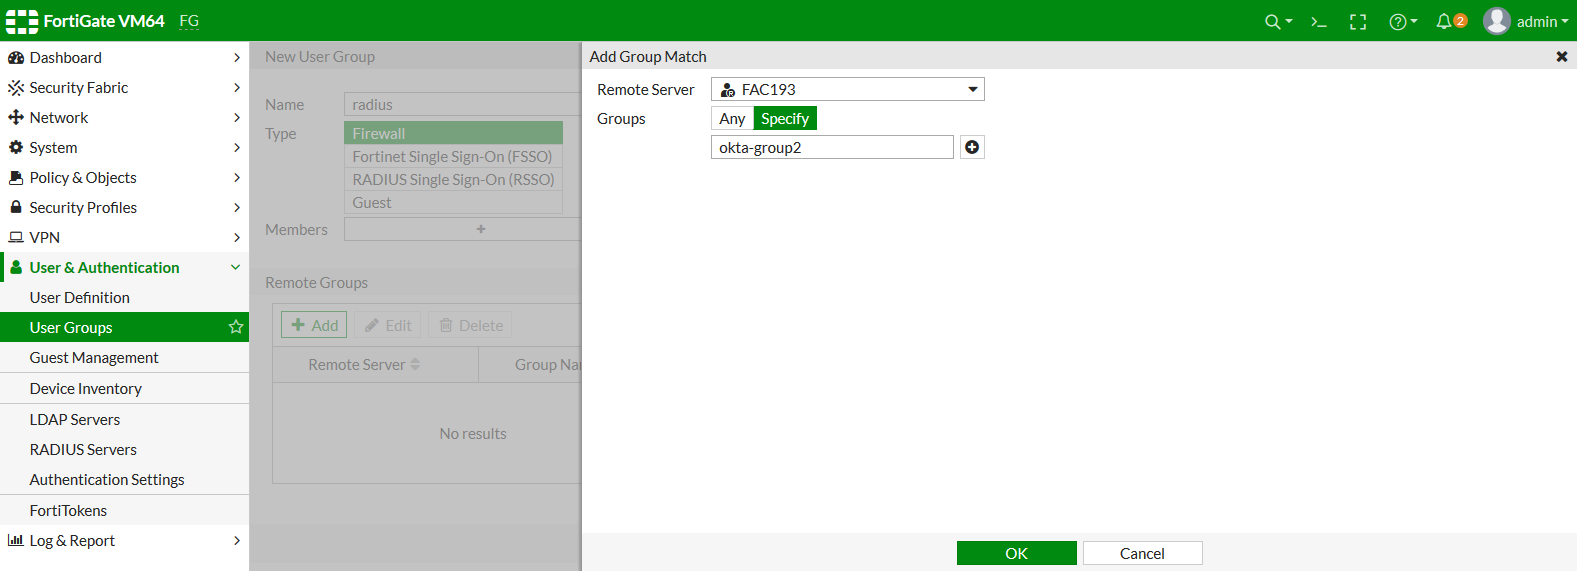Choose RADIUS Single Sign-On (RSSO) type
The height and width of the screenshot is (571, 1577).
click(x=453, y=180)
